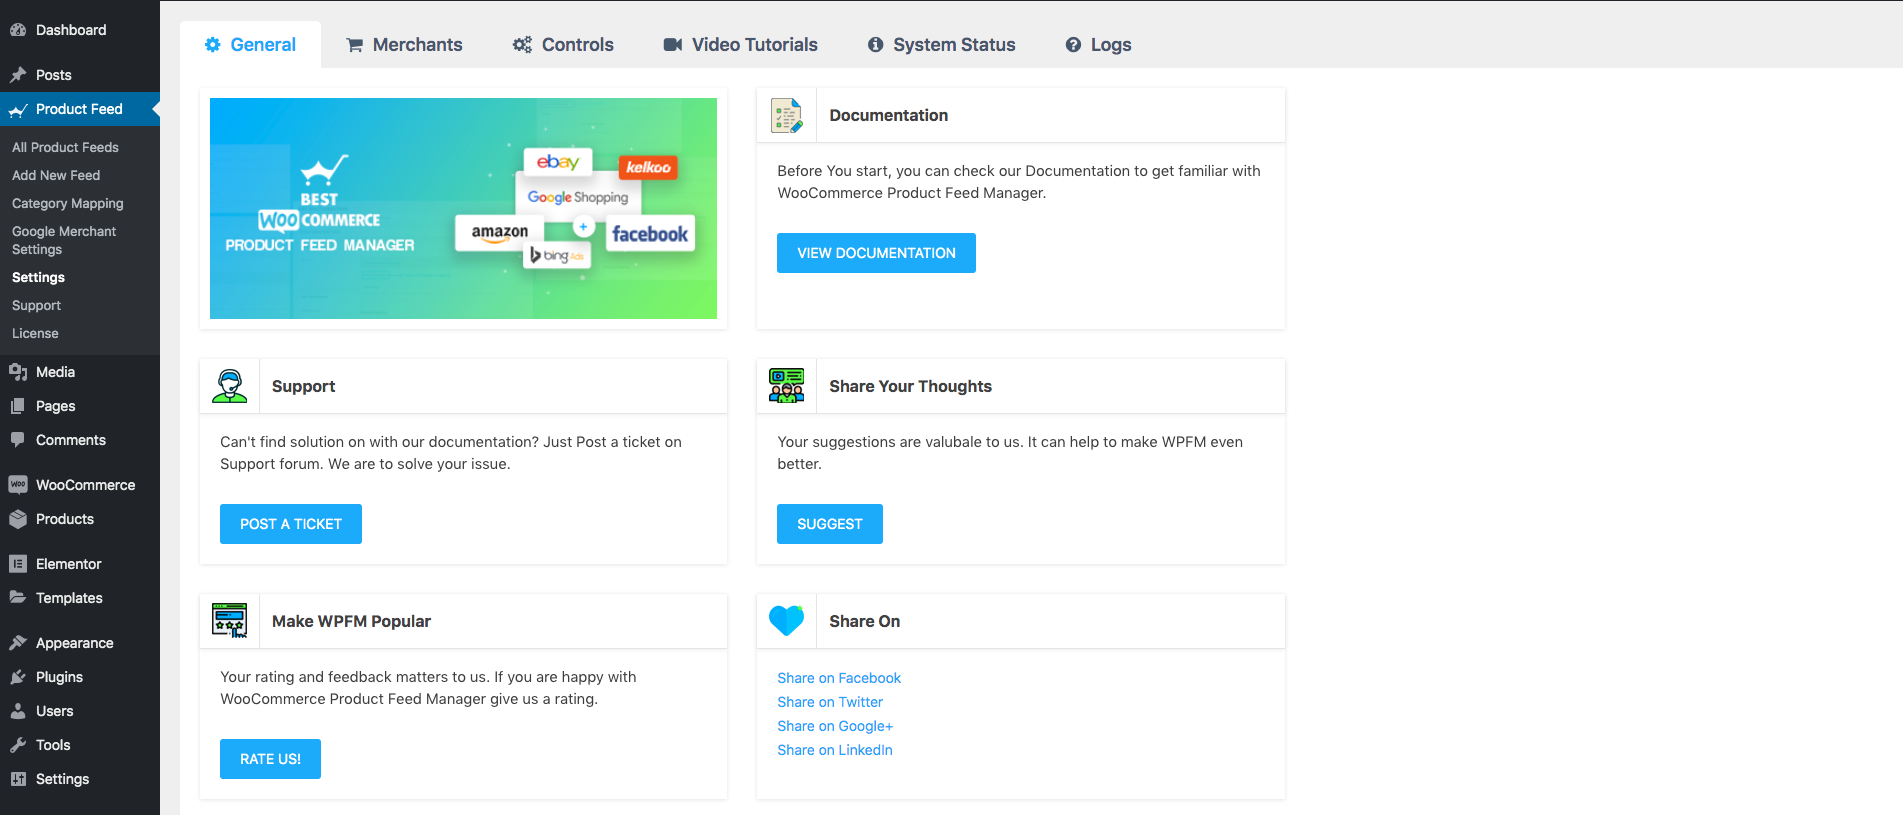Image resolution: width=1903 pixels, height=815 pixels.
Task: Open WooCommerce menu item
Action: [80, 485]
